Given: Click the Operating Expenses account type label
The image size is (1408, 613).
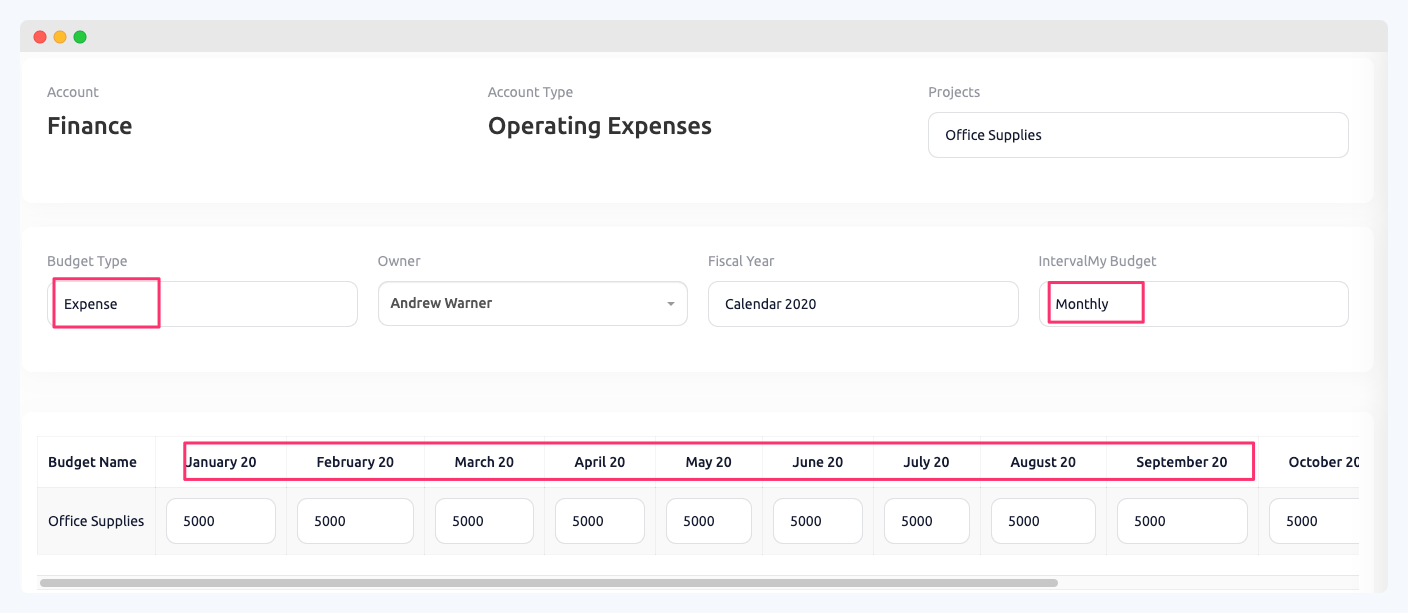Looking at the screenshot, I should [599, 126].
